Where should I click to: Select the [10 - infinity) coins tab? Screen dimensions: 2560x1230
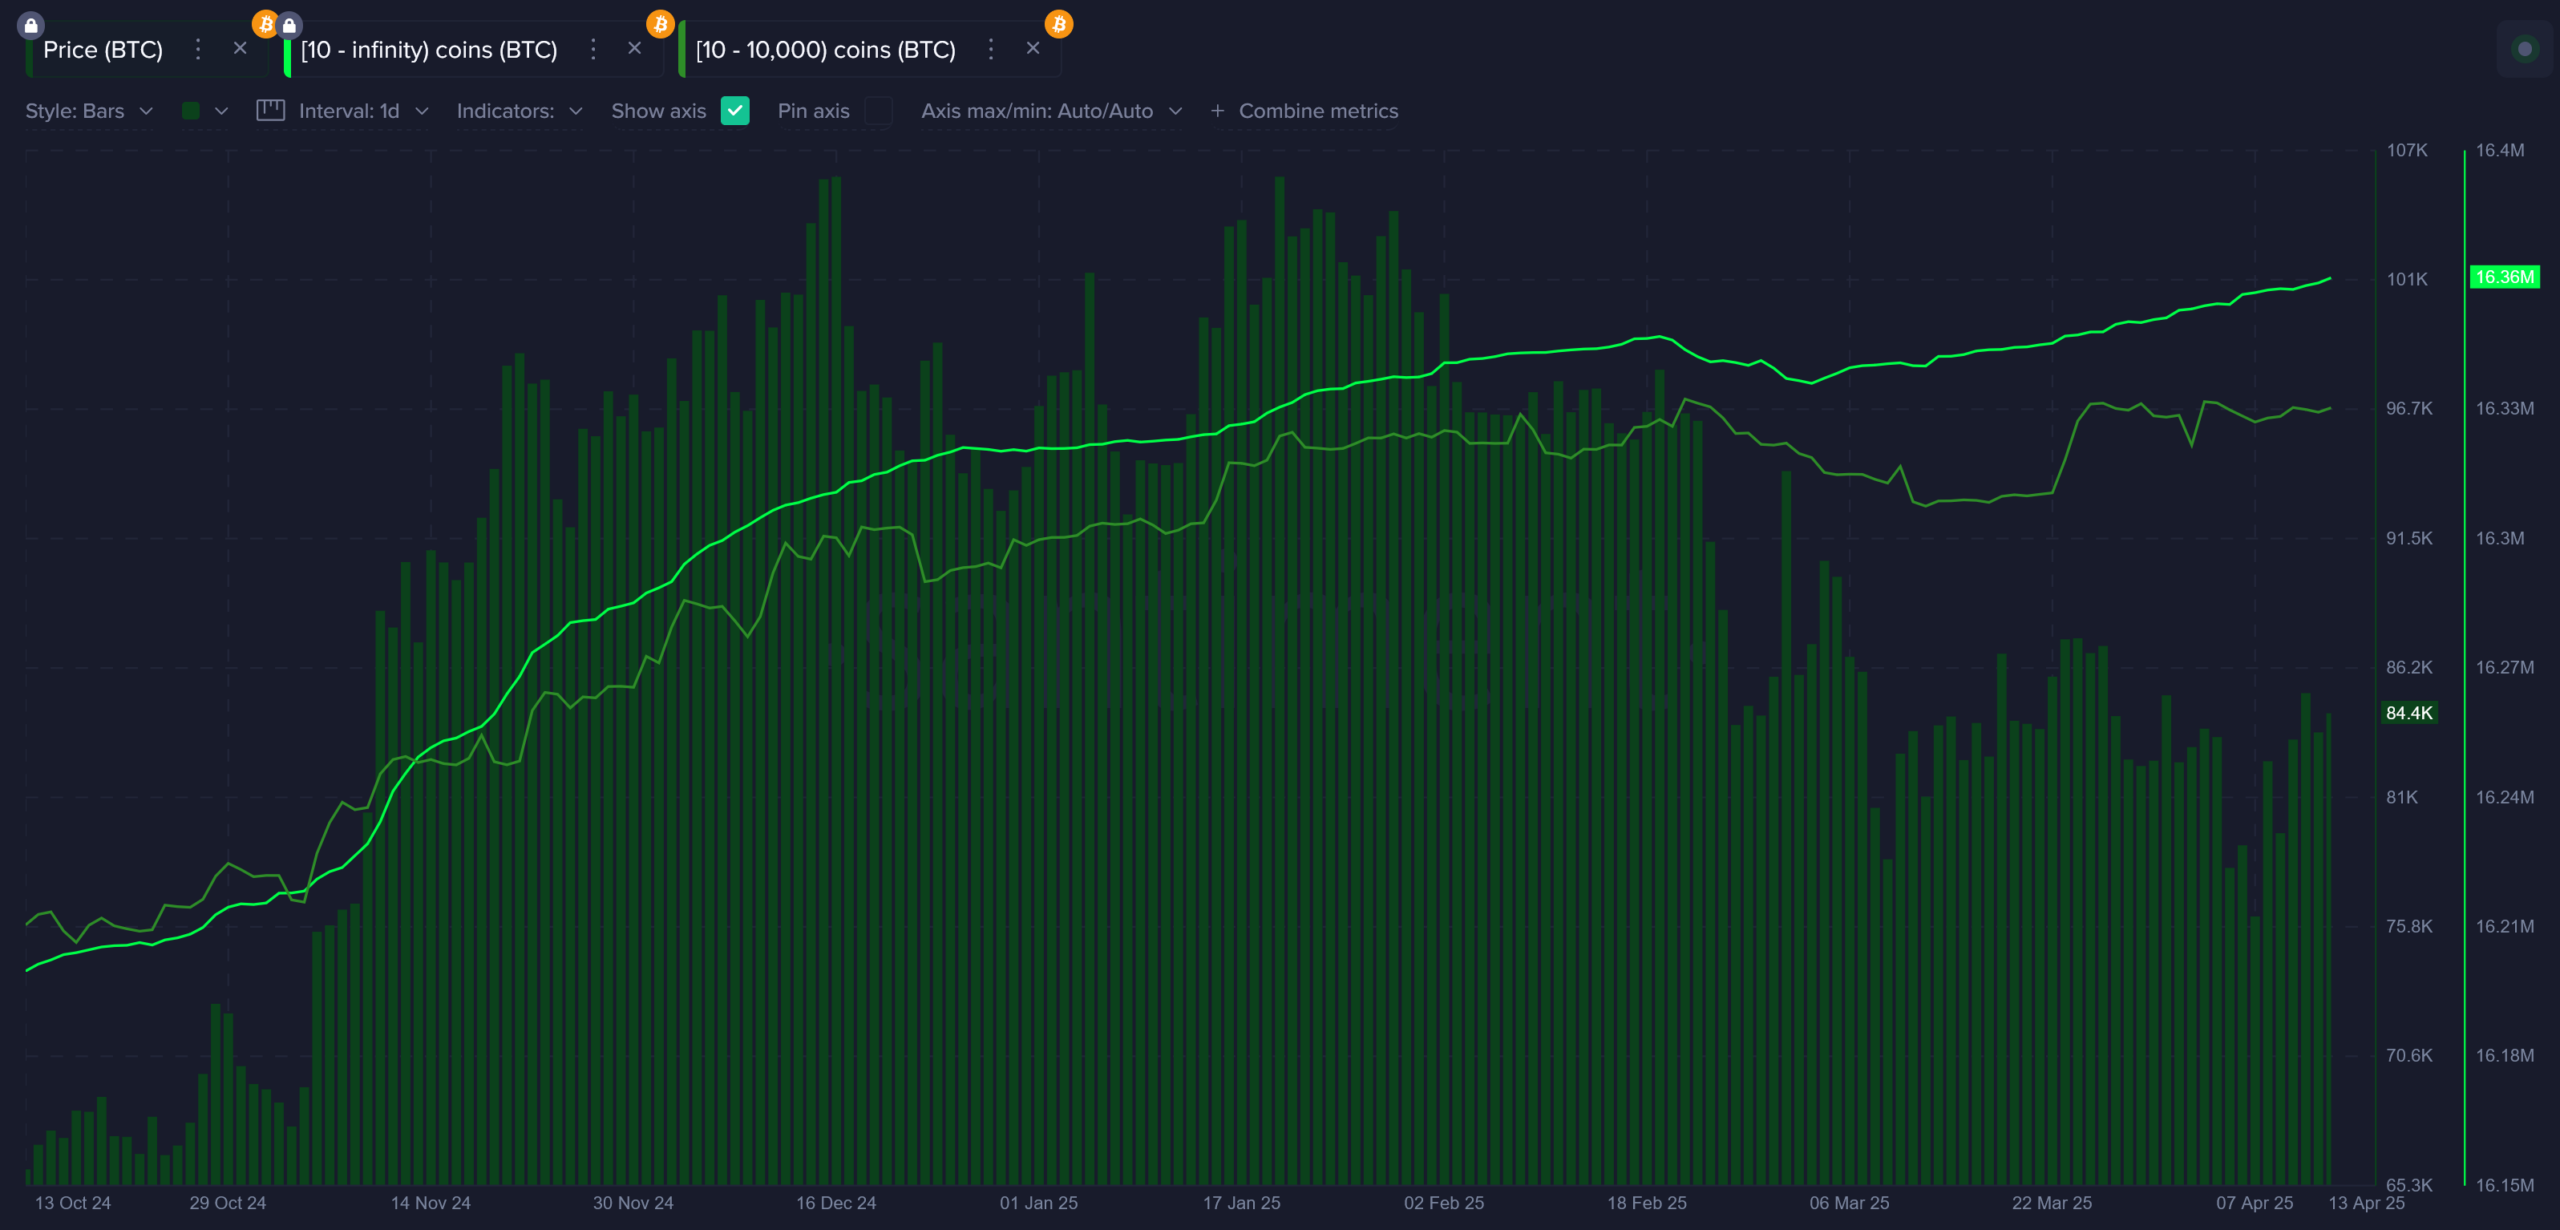click(x=429, y=50)
